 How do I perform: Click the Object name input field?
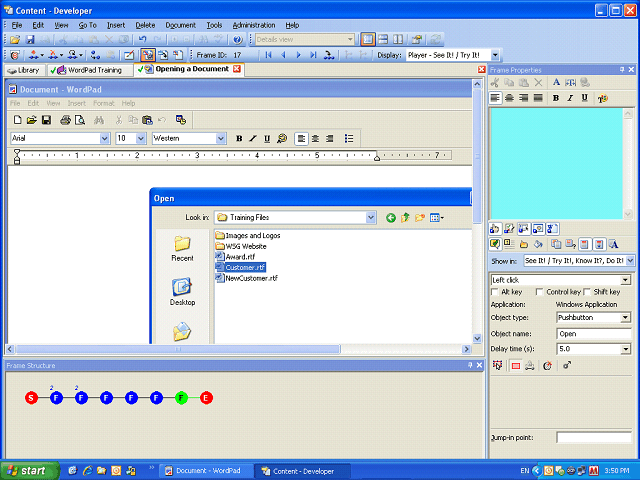[594, 334]
